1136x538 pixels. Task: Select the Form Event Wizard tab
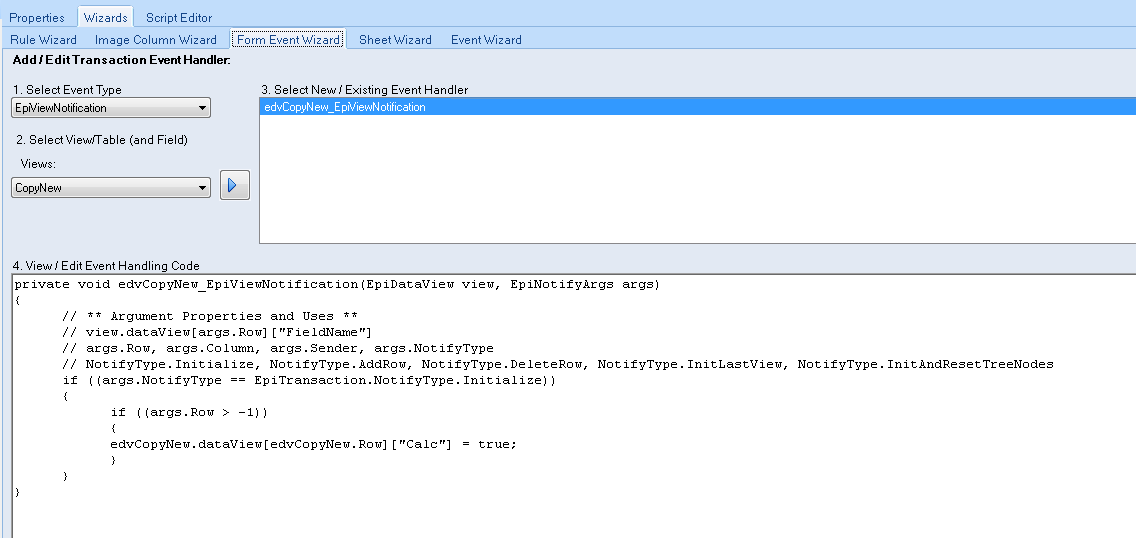tap(288, 40)
